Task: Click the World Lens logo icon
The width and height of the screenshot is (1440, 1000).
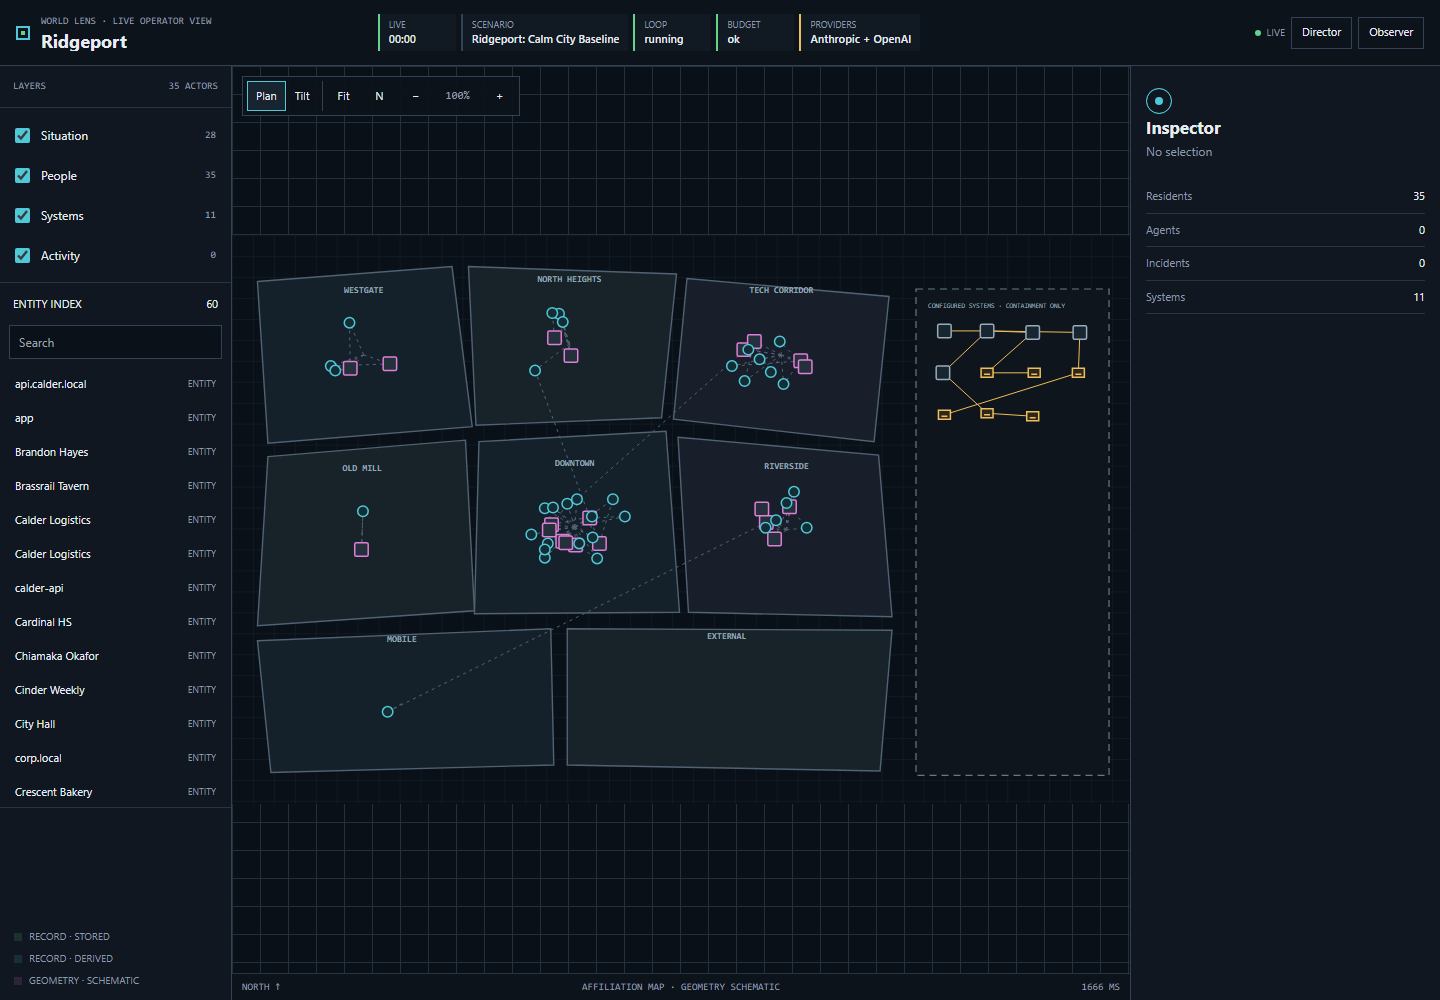Action: pyautogui.click(x=23, y=33)
